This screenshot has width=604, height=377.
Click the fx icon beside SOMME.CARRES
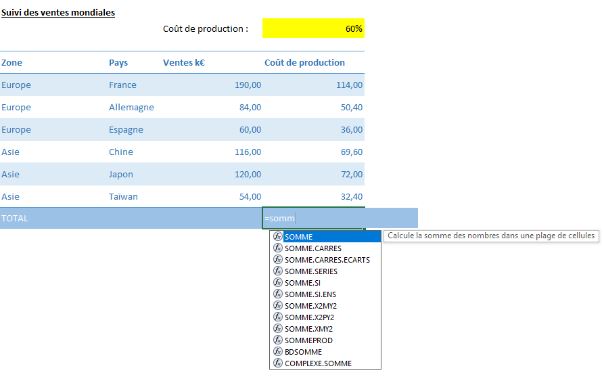pyautogui.click(x=278, y=248)
